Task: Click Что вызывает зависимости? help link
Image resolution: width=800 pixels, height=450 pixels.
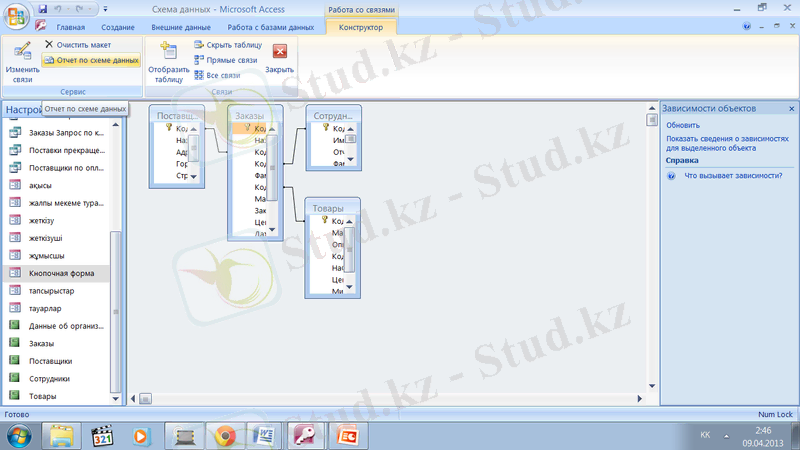Action: point(733,176)
